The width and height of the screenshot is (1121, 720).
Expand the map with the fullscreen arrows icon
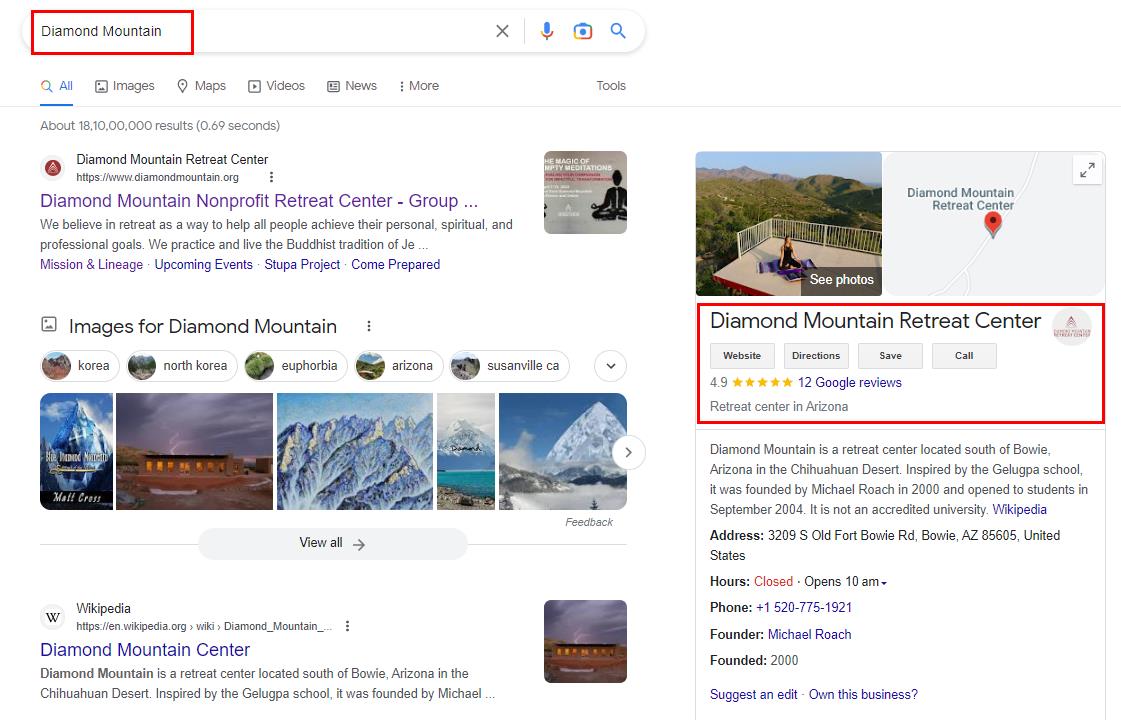(1087, 170)
